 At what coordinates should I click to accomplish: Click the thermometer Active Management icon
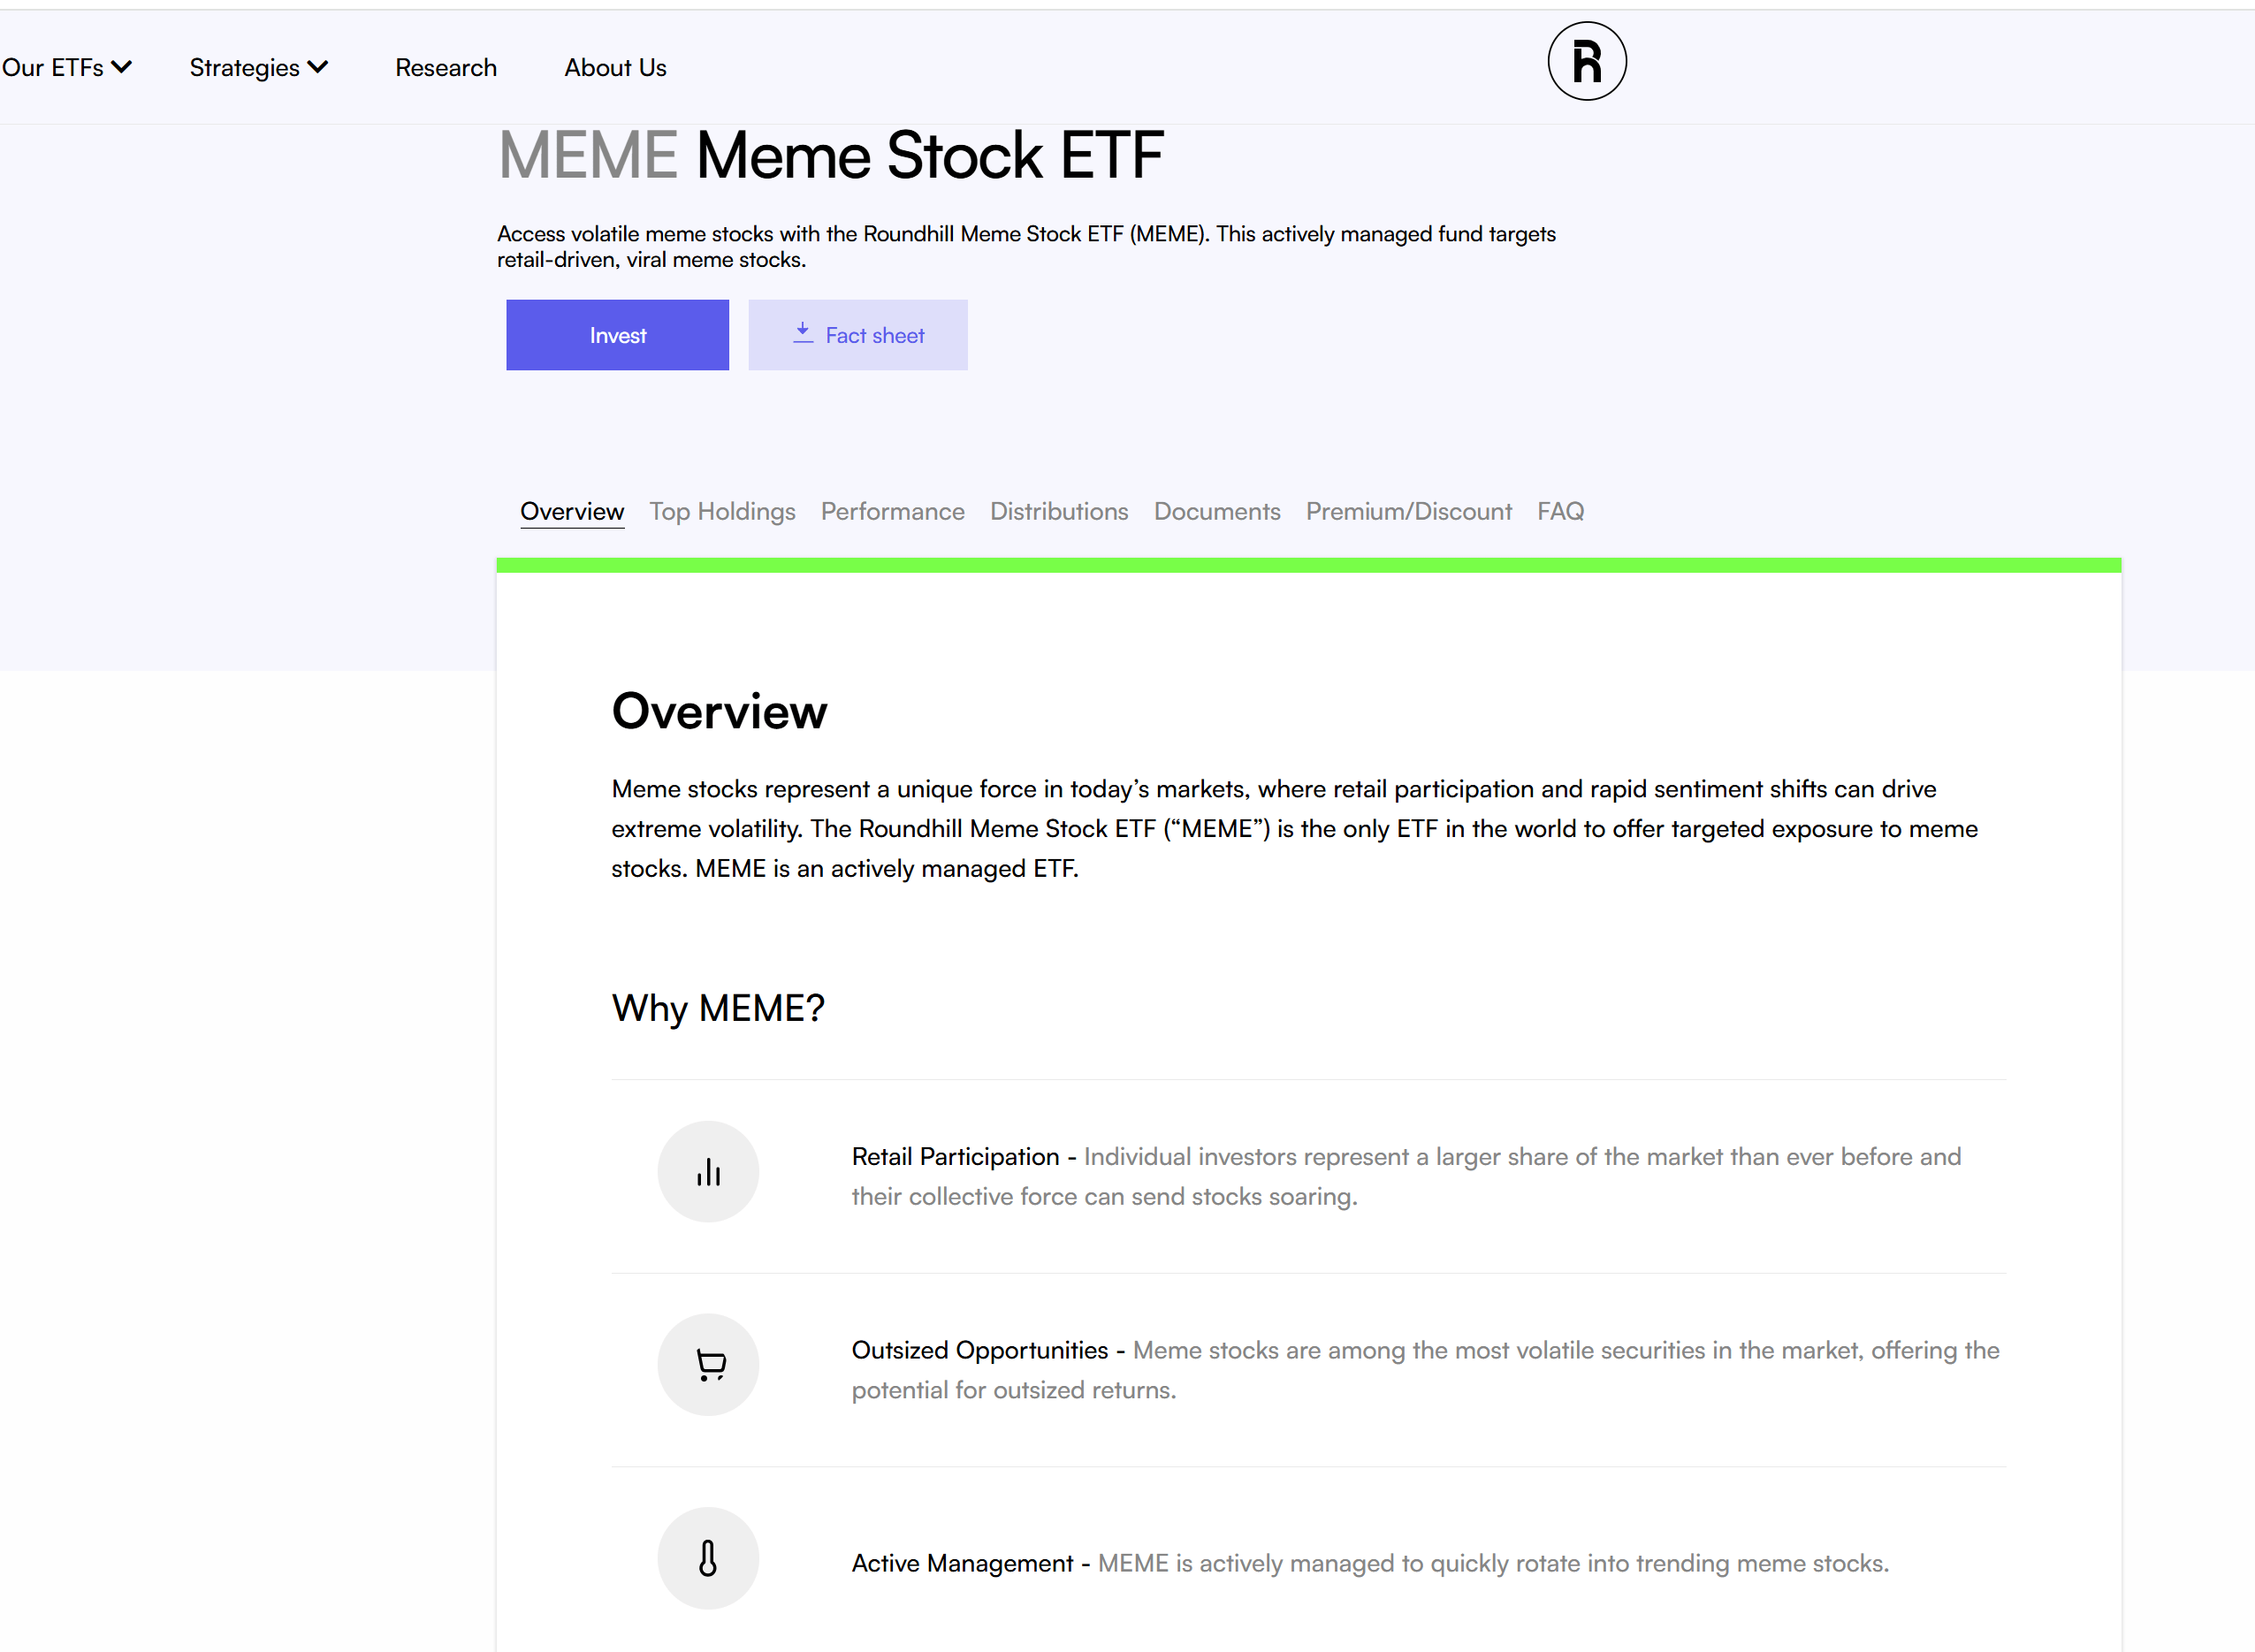point(708,1558)
